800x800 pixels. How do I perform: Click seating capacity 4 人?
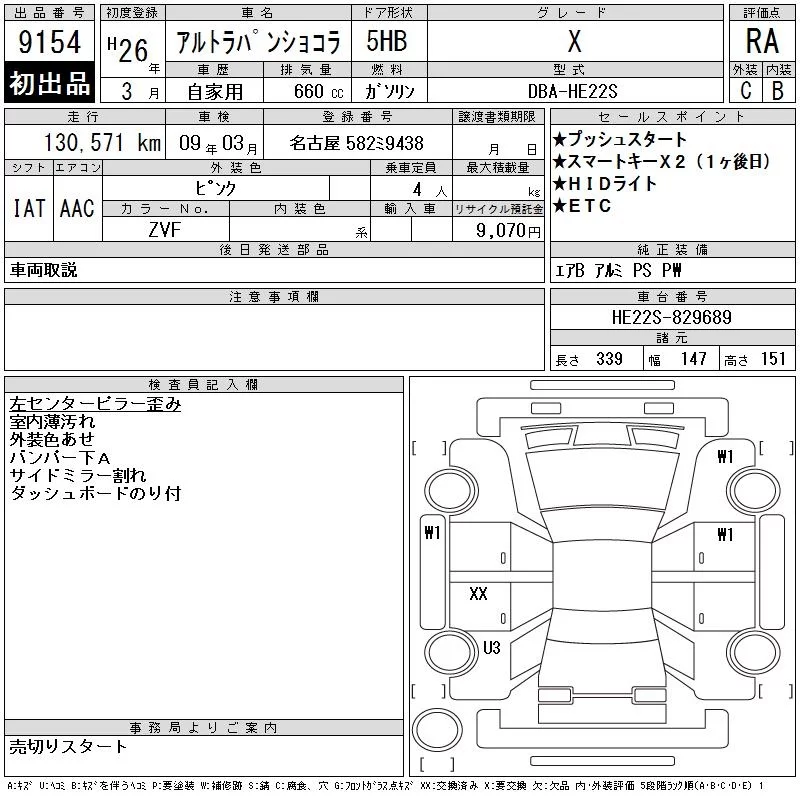[x=430, y=190]
